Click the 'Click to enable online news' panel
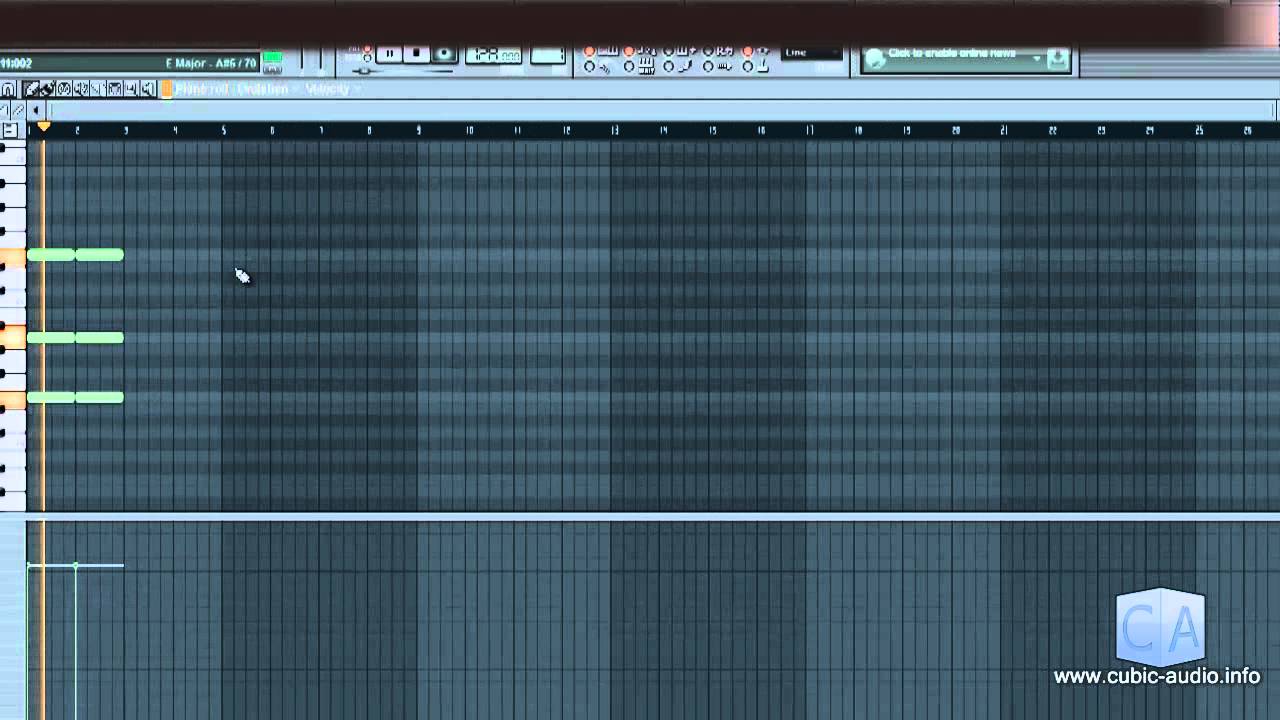This screenshot has width=1280, height=720. pos(966,60)
